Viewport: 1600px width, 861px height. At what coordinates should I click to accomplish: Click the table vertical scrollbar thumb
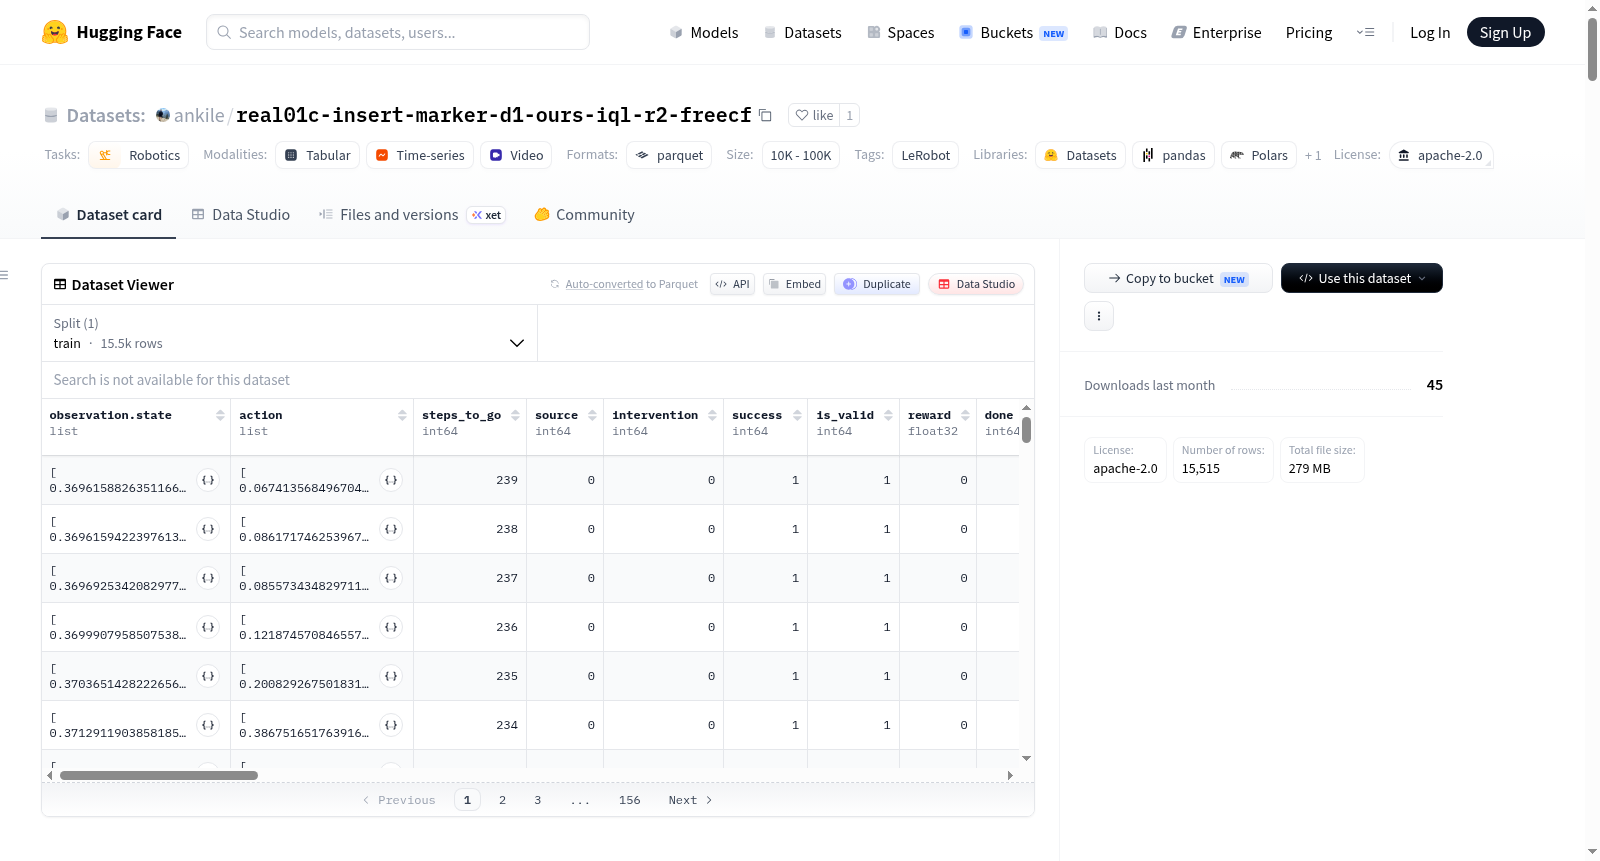tap(1026, 430)
